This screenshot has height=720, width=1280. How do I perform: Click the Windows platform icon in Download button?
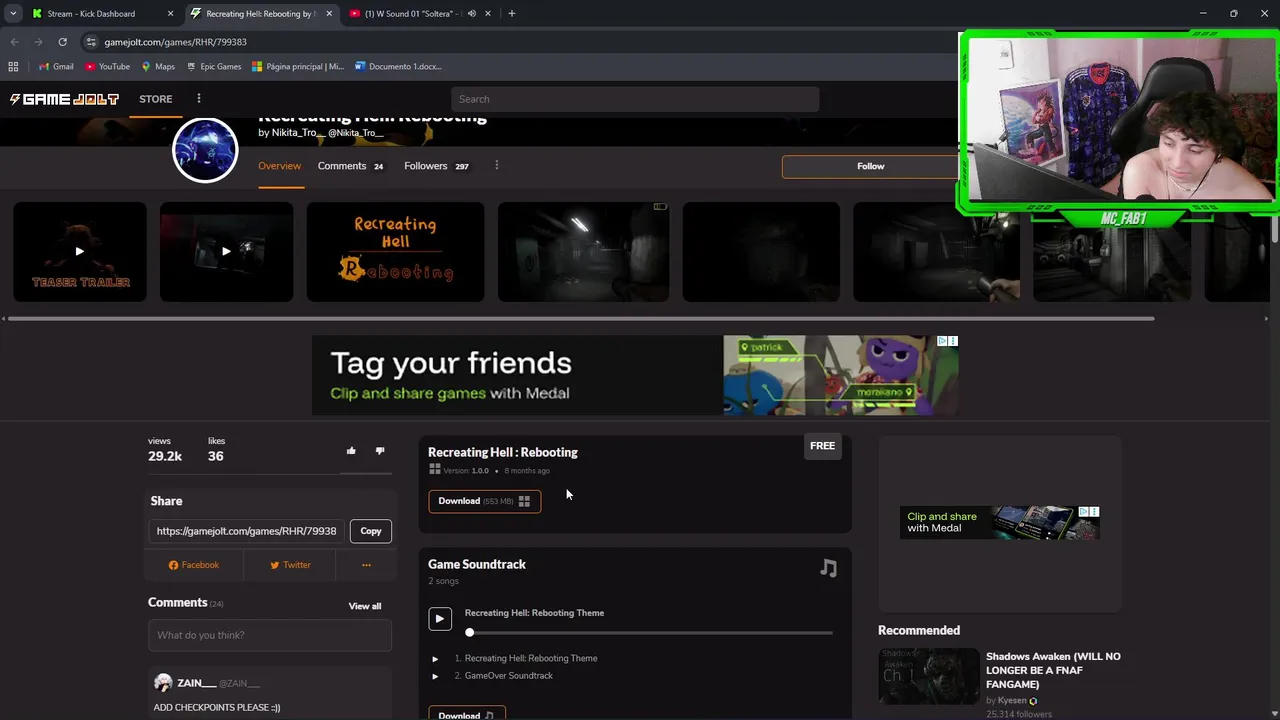[524, 501]
